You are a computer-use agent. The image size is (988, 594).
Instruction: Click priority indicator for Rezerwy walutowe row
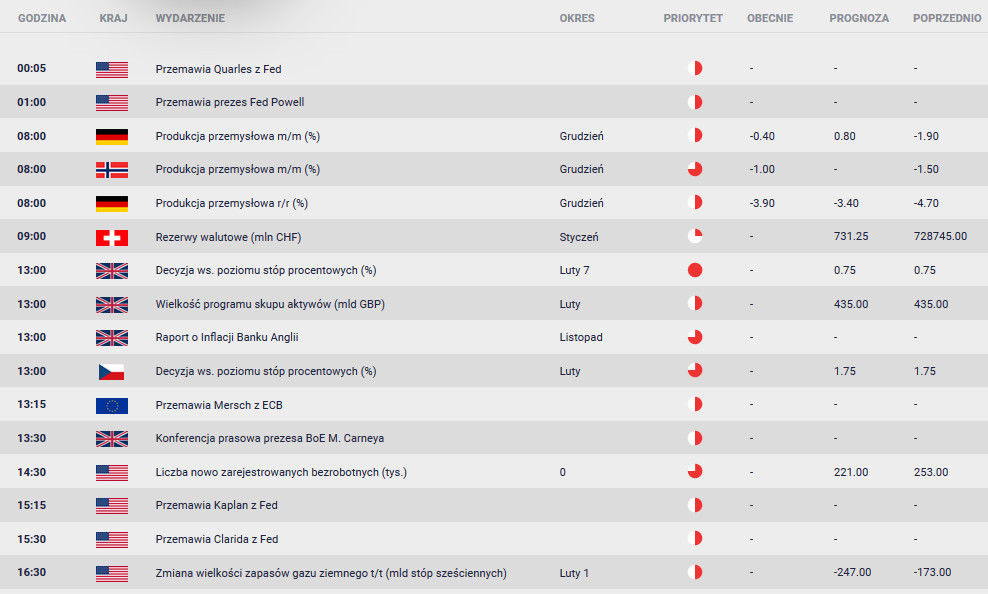pos(695,236)
